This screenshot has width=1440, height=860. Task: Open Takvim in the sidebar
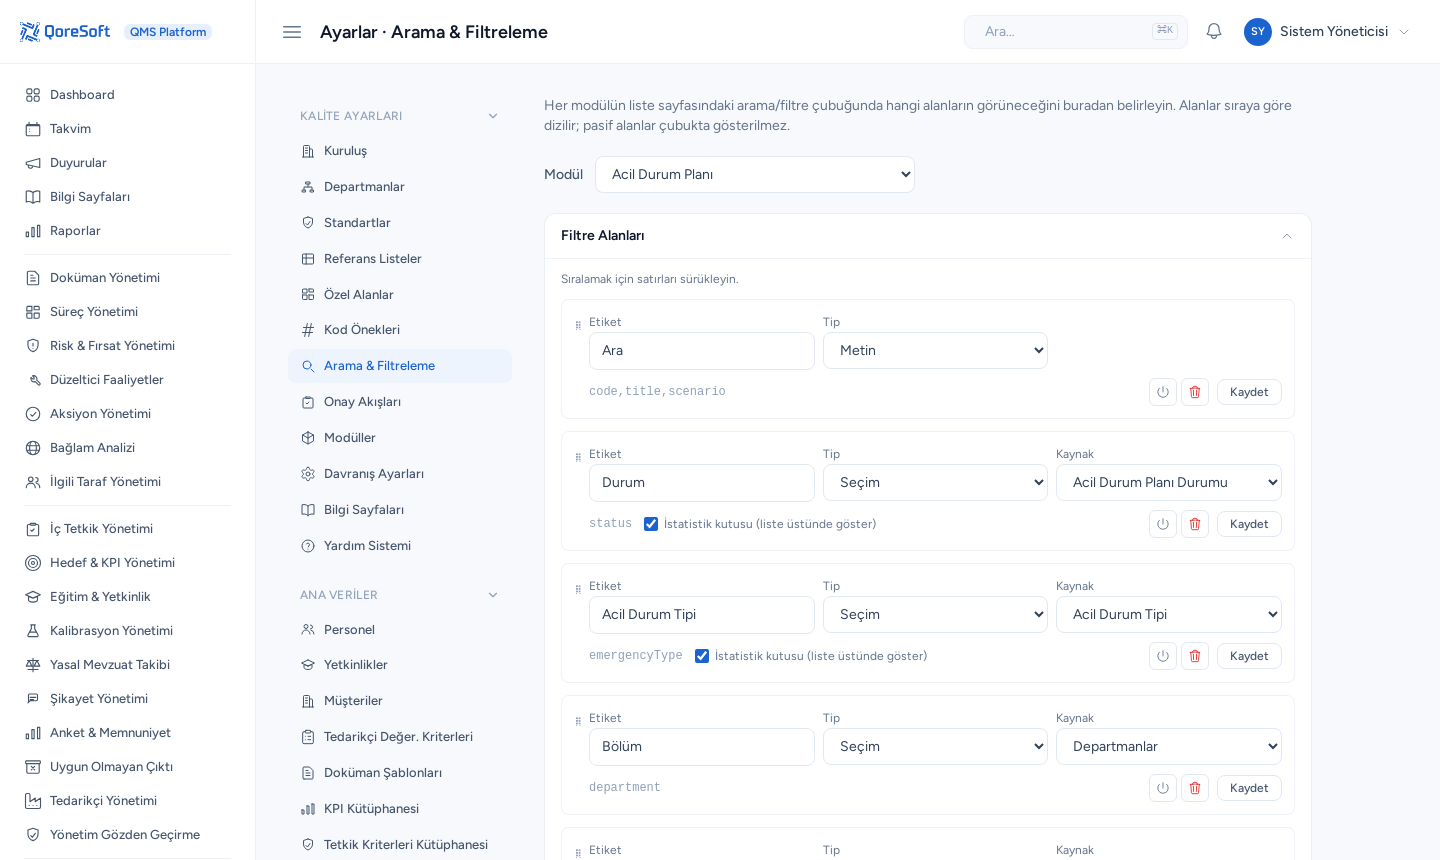coord(128,129)
